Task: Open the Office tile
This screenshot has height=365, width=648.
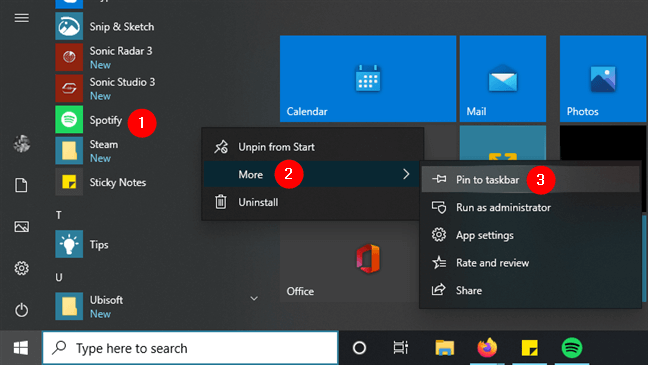Action: (x=349, y=261)
